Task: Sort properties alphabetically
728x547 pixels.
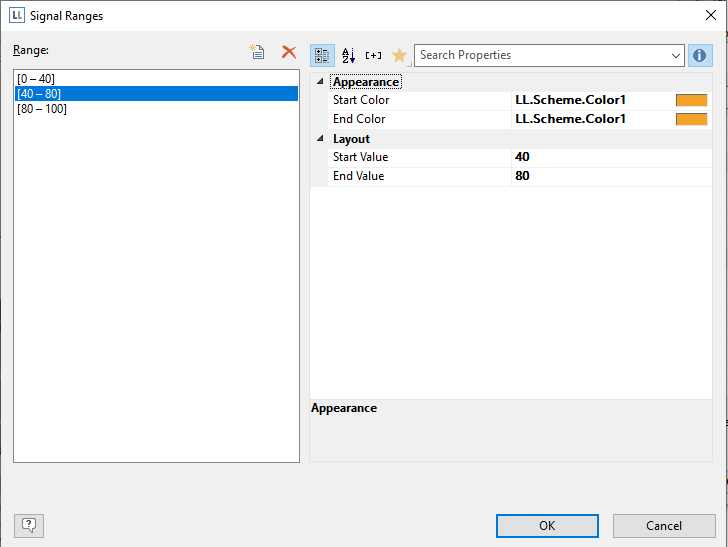Action: click(348, 56)
